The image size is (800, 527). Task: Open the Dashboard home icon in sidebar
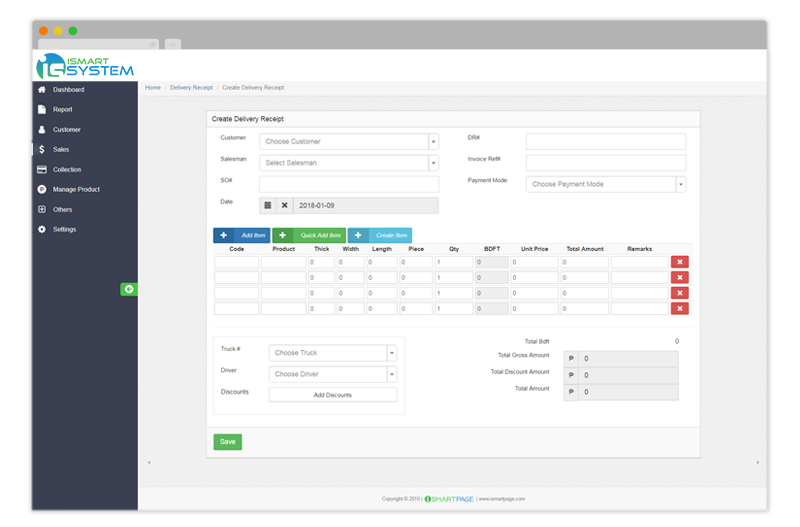[42, 89]
